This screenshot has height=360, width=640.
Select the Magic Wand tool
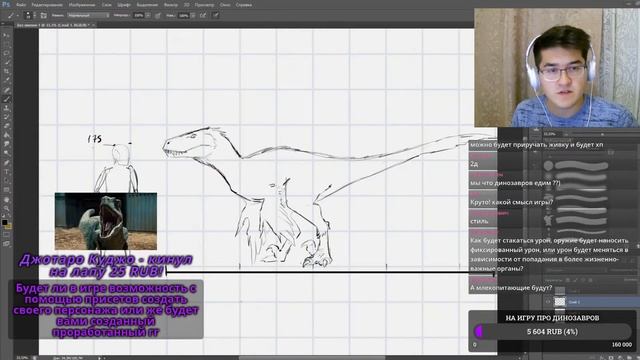click(x=6, y=62)
